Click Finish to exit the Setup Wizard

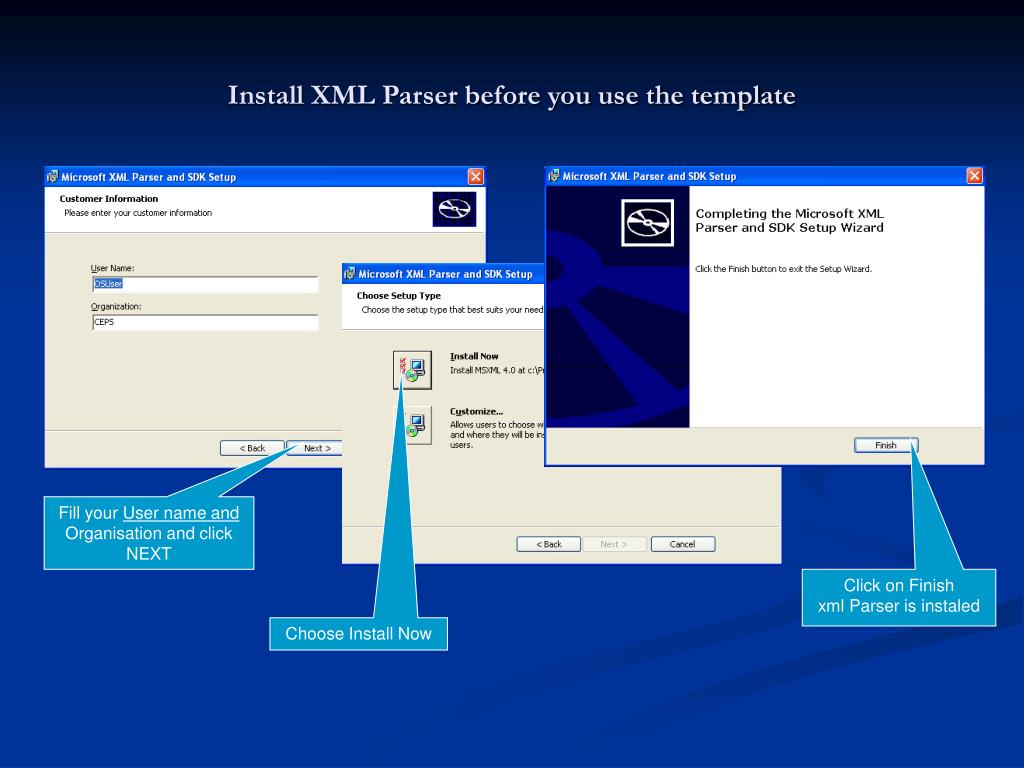886,445
